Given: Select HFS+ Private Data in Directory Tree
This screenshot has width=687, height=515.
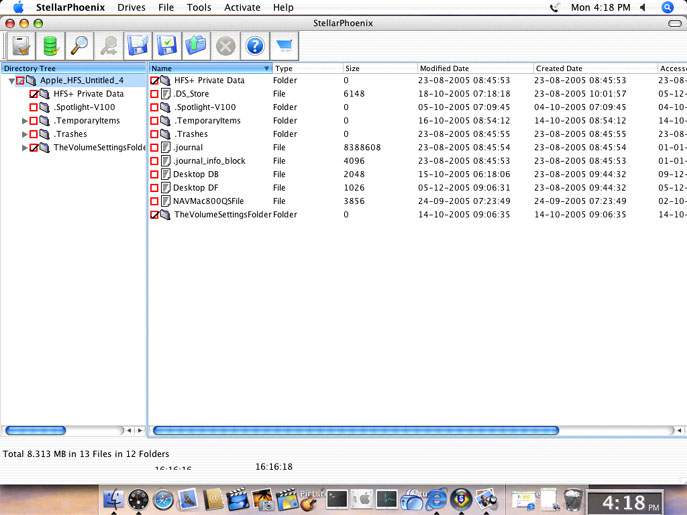Looking at the screenshot, I should (x=89, y=94).
